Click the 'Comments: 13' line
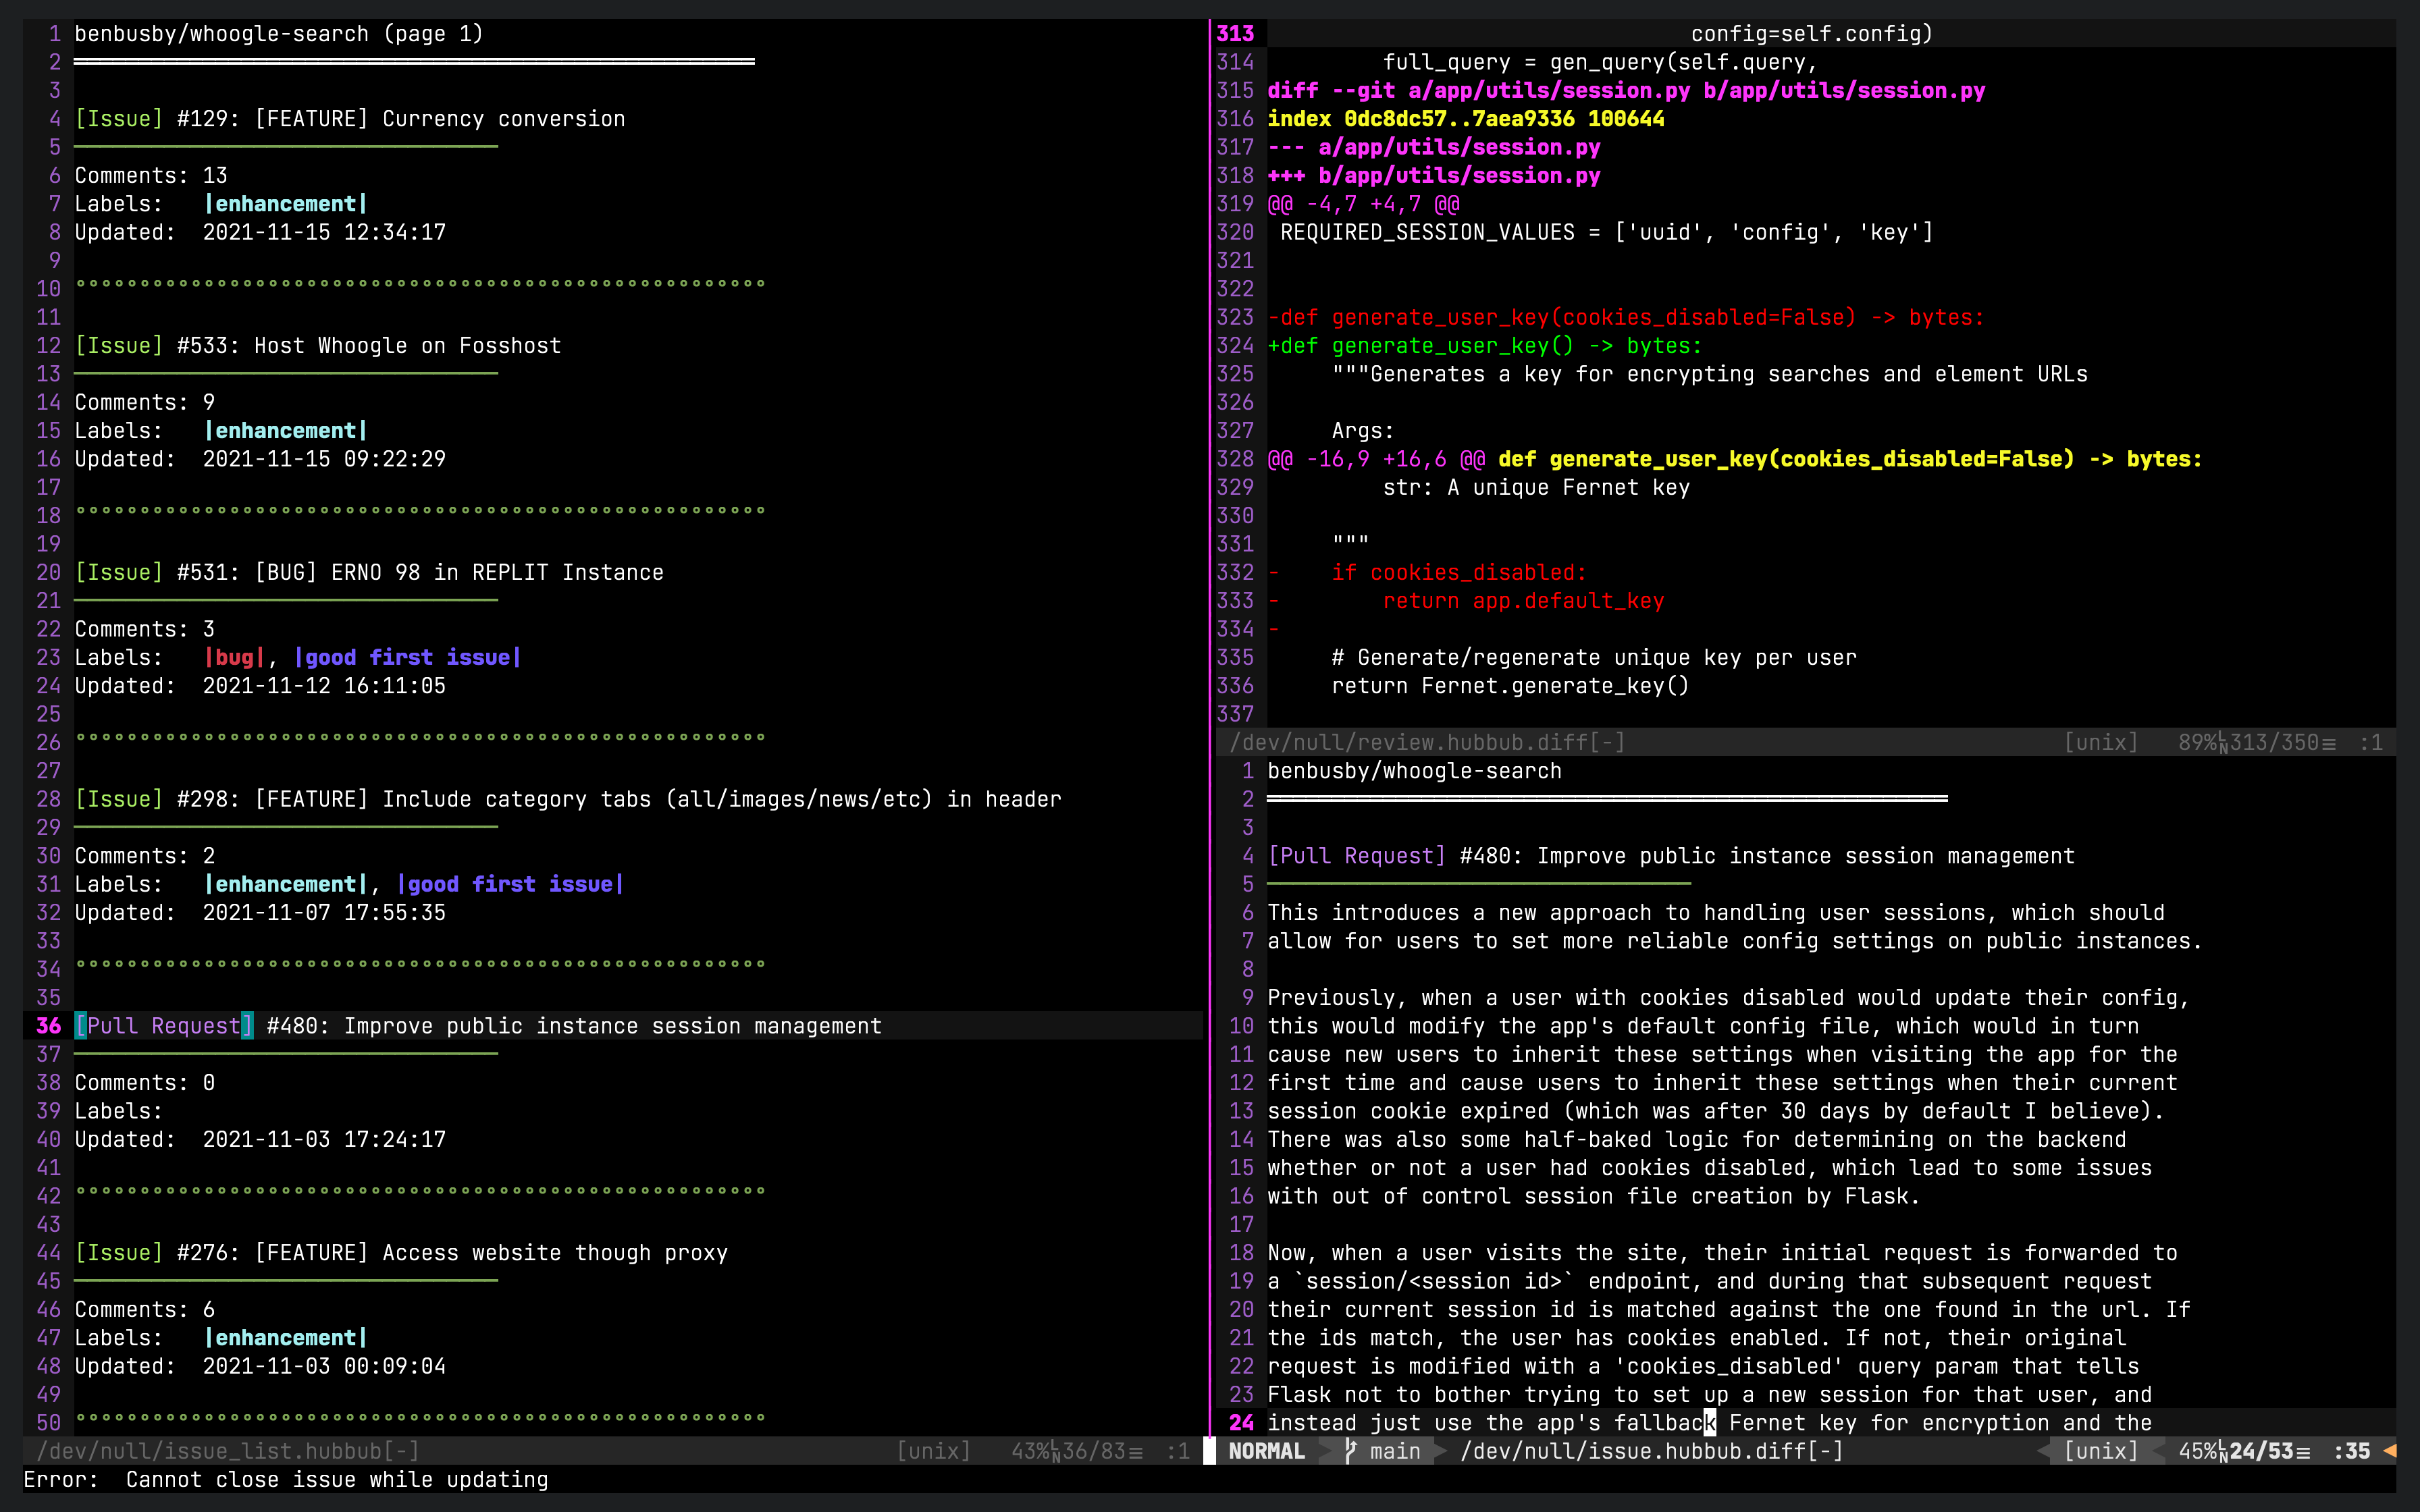The height and width of the screenshot is (1512, 2420). click(x=151, y=176)
